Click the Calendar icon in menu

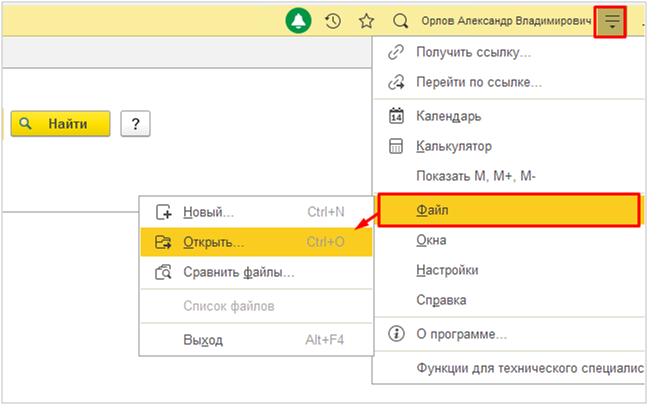pyautogui.click(x=395, y=116)
